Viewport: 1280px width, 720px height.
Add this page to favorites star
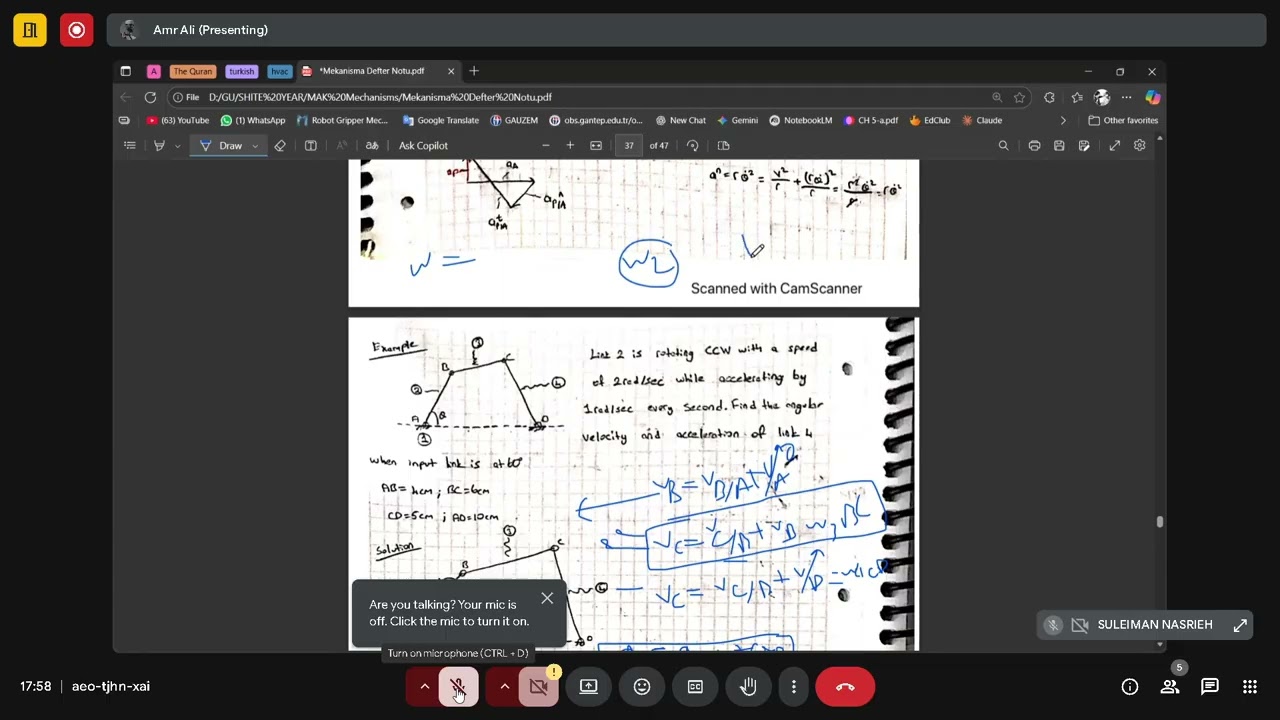pyautogui.click(x=1020, y=97)
